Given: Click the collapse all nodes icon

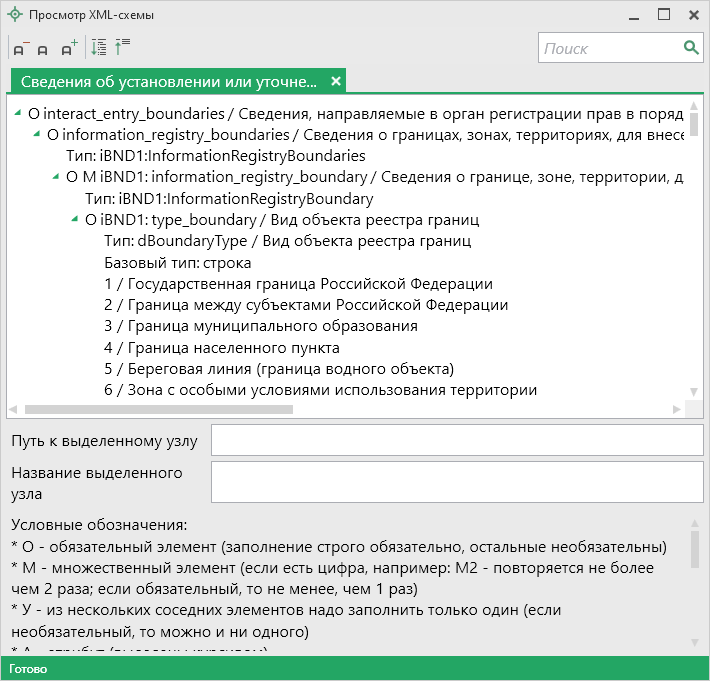Looking at the screenshot, I should click(122, 47).
